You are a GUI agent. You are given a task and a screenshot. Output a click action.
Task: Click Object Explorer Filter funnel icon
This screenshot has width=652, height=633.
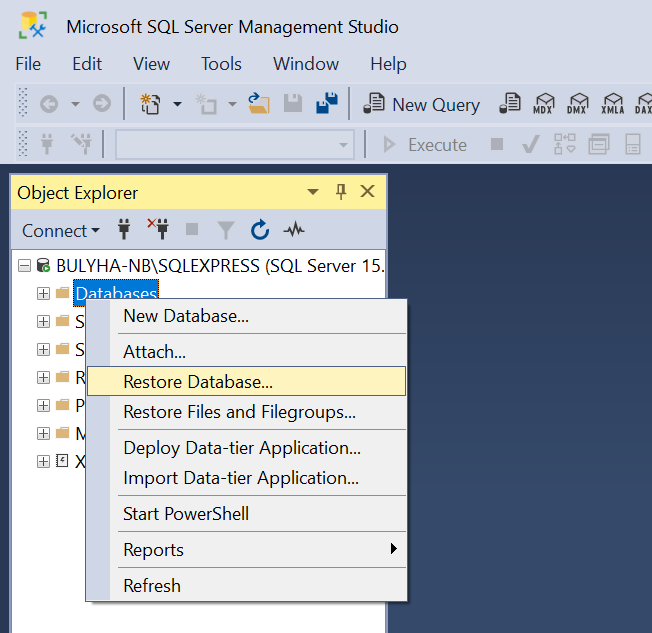click(x=226, y=230)
